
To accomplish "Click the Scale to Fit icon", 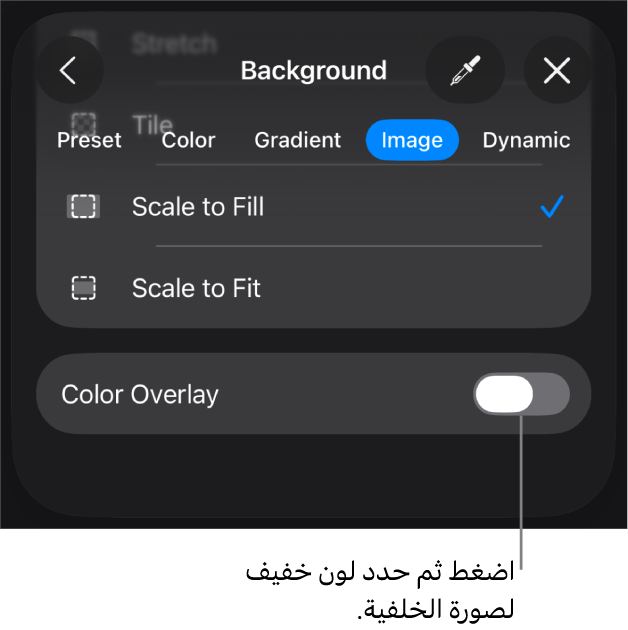I will (x=84, y=289).
